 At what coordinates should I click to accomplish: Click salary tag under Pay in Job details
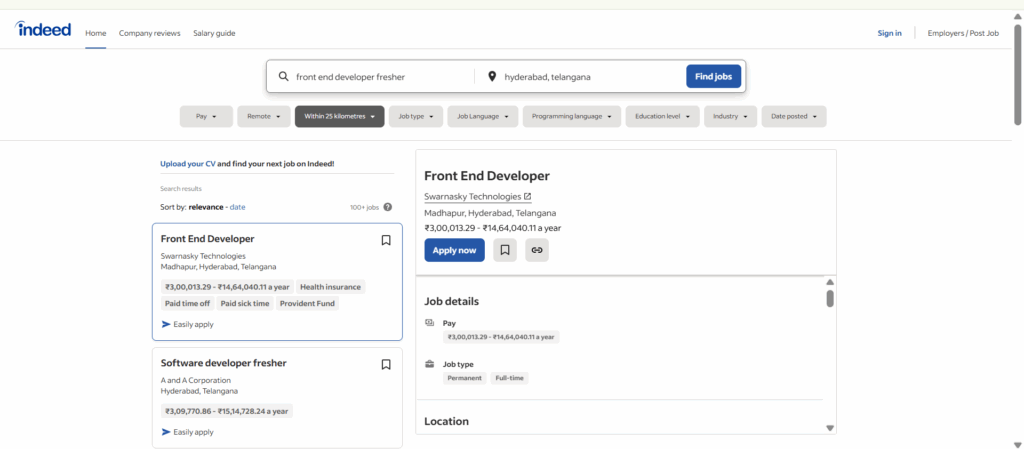pyautogui.click(x=501, y=337)
